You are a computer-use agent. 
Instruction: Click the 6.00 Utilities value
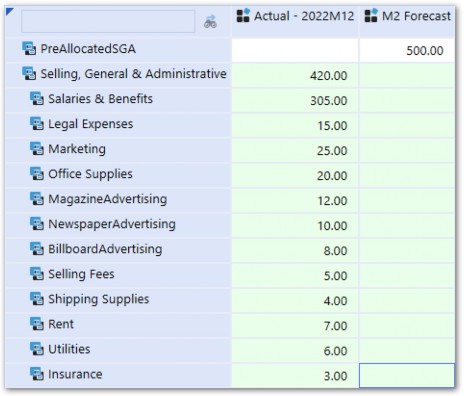coord(295,350)
